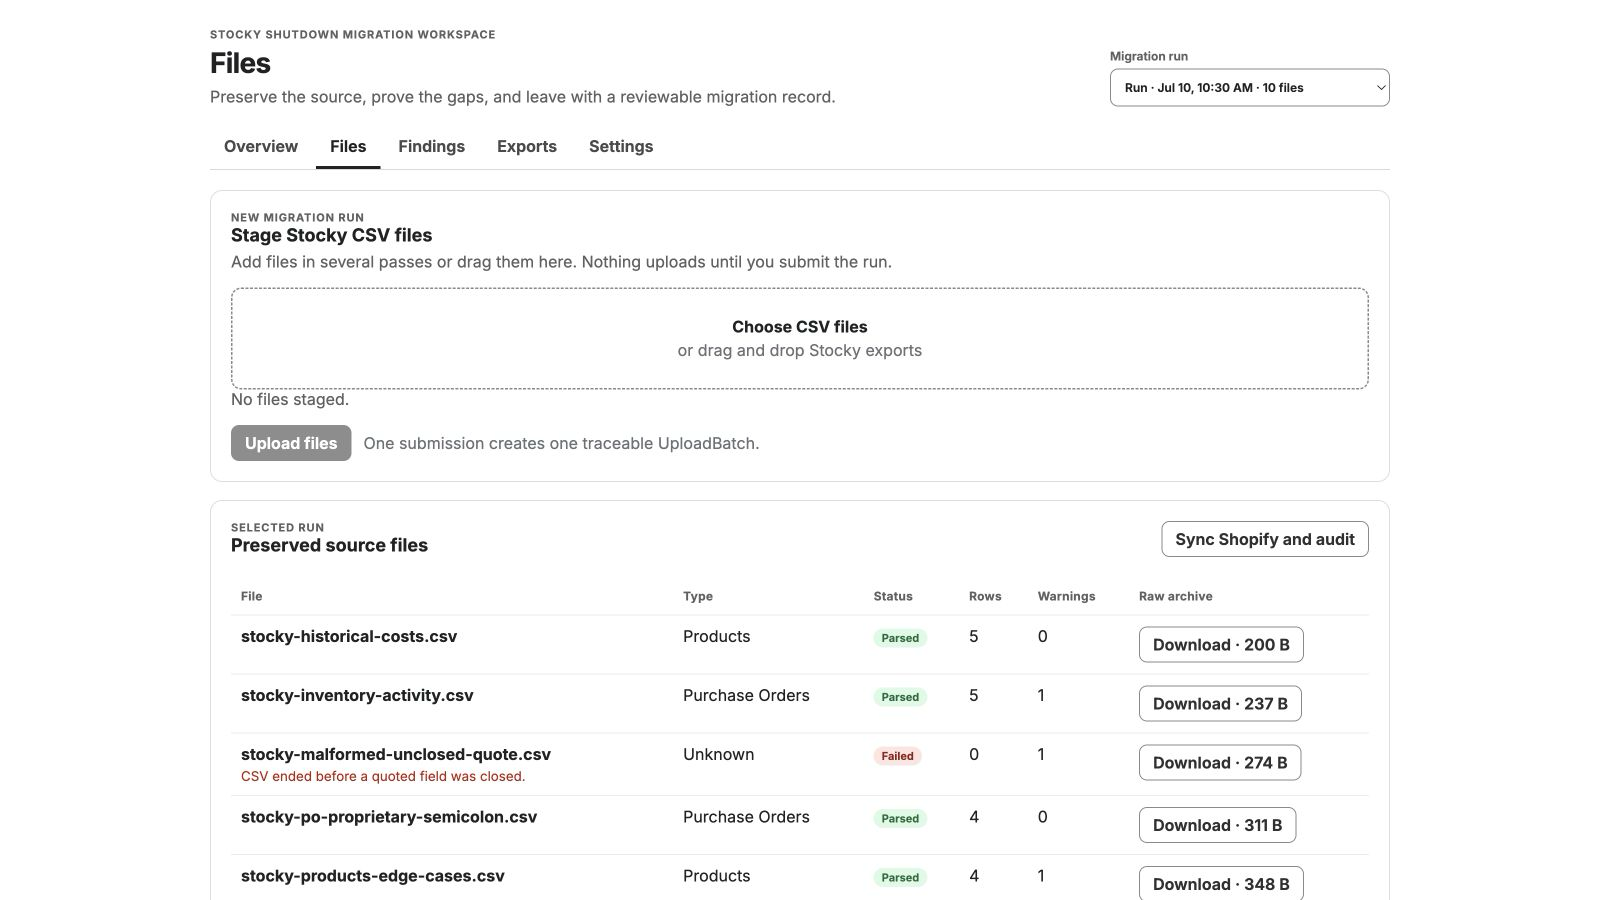This screenshot has width=1600, height=900.
Task: Click Parsed badge for stocky-products-edge-cases.csv
Action: click(x=900, y=877)
